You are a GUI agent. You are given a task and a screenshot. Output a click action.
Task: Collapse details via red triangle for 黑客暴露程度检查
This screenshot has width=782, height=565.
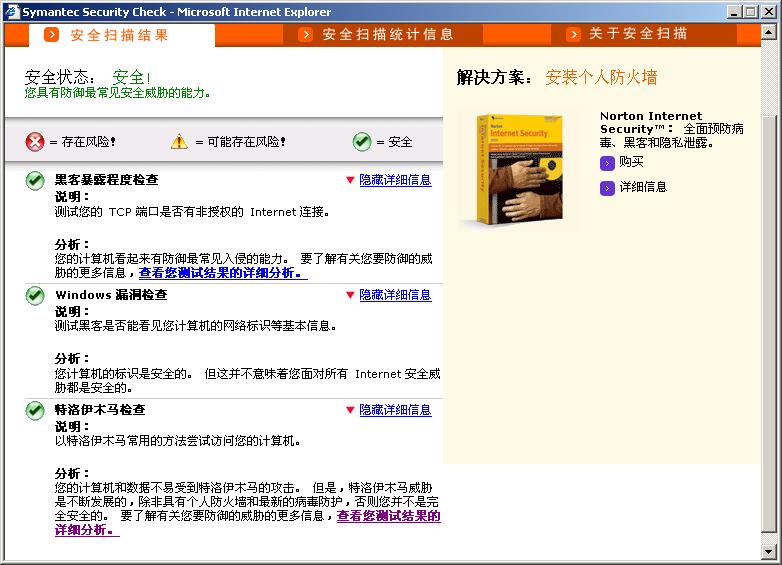click(x=350, y=180)
